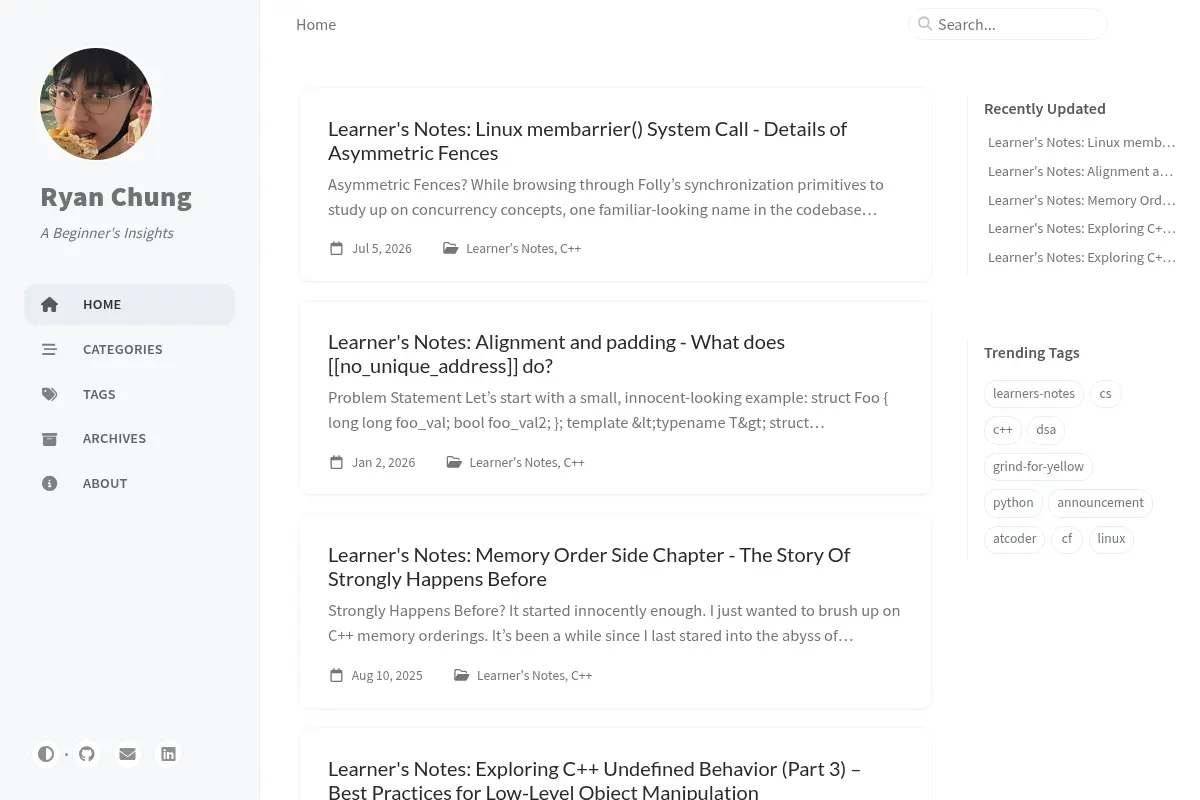Screen dimensions: 1200x800
Task: Open the Linux membarrier() System Call post
Action: 587,141
